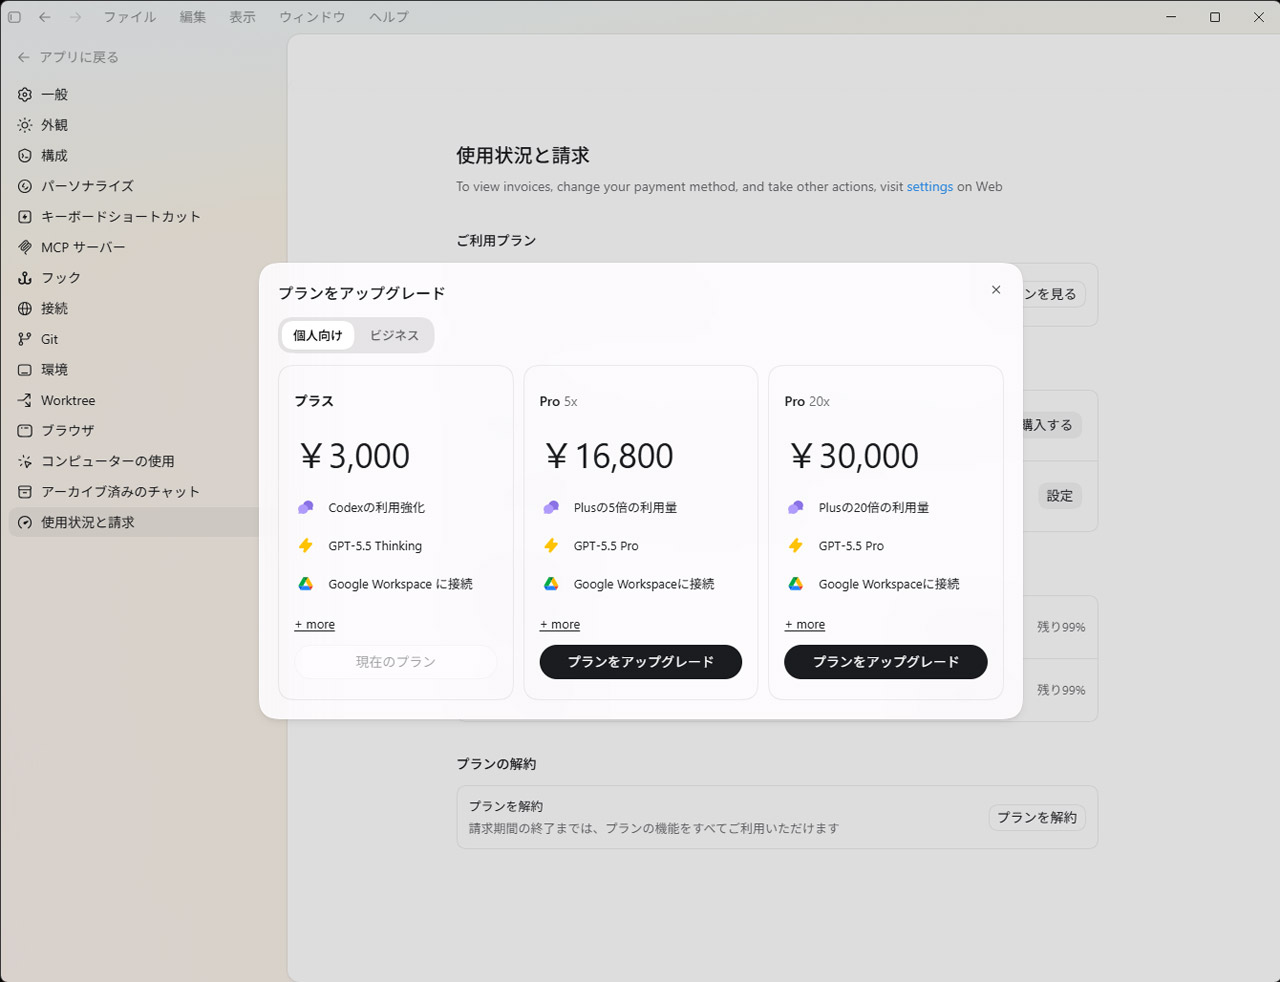Open the 表示 menu
Screen dimensions: 1280x982
[243, 17]
